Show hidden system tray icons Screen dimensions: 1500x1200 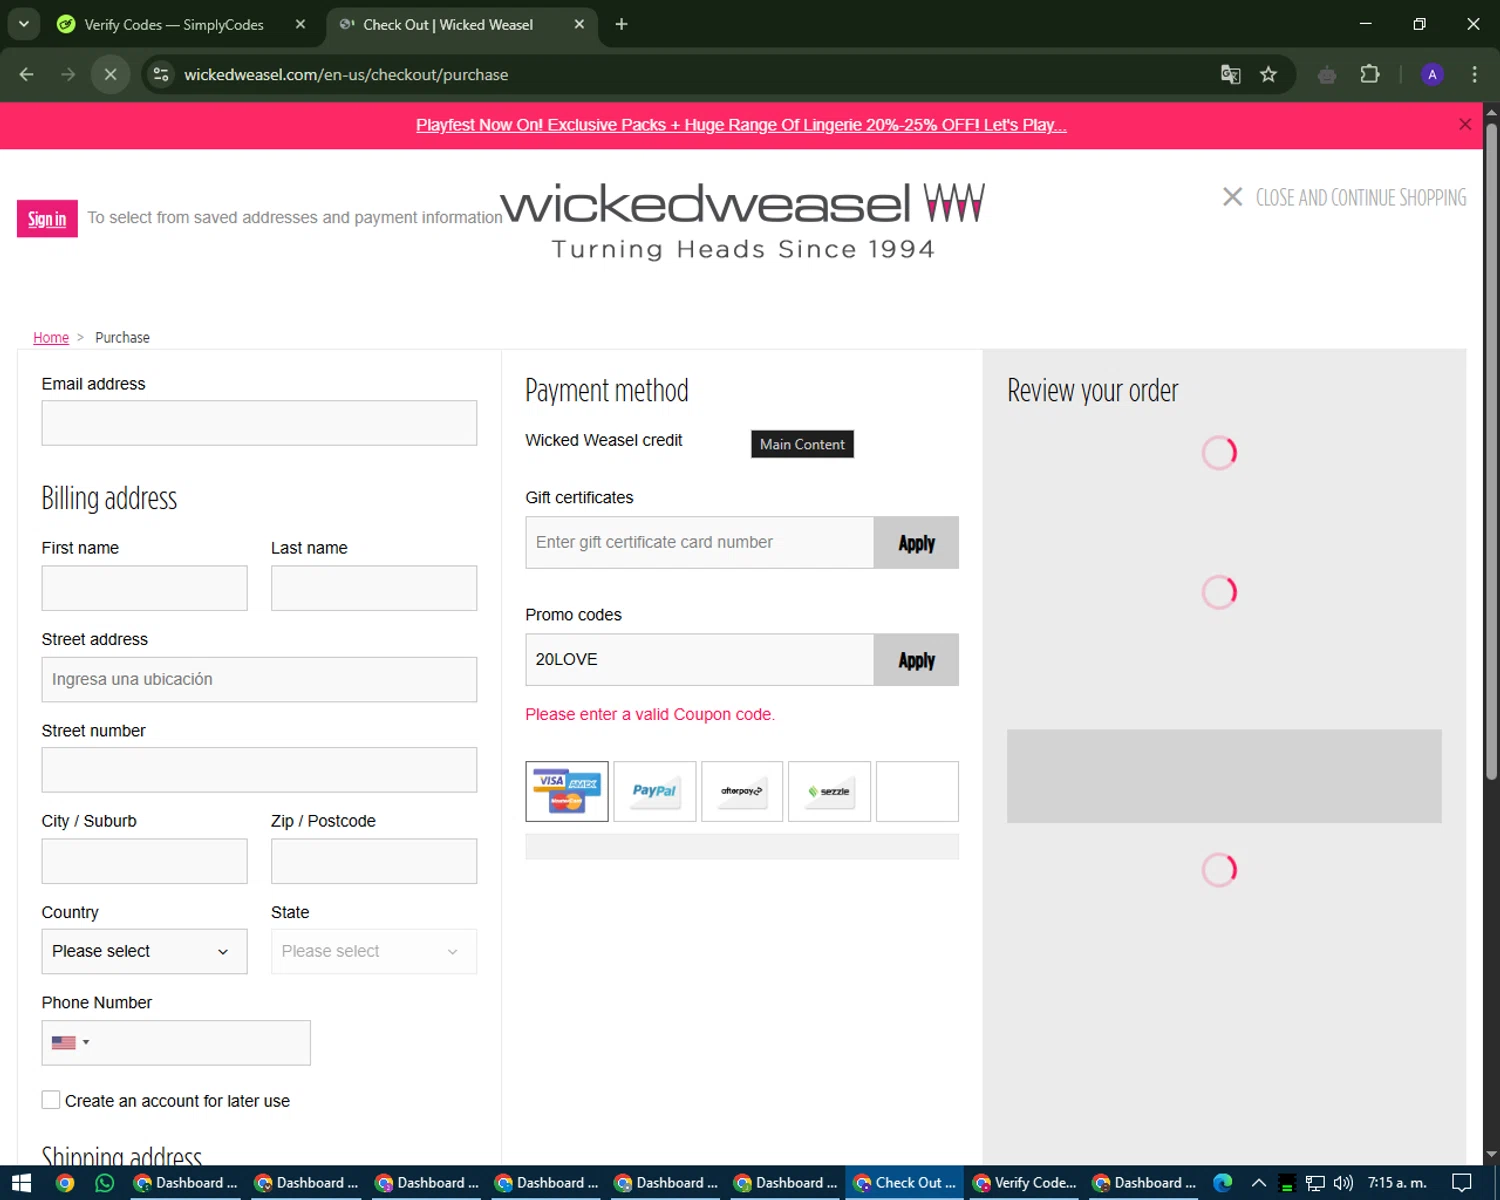click(1259, 1183)
